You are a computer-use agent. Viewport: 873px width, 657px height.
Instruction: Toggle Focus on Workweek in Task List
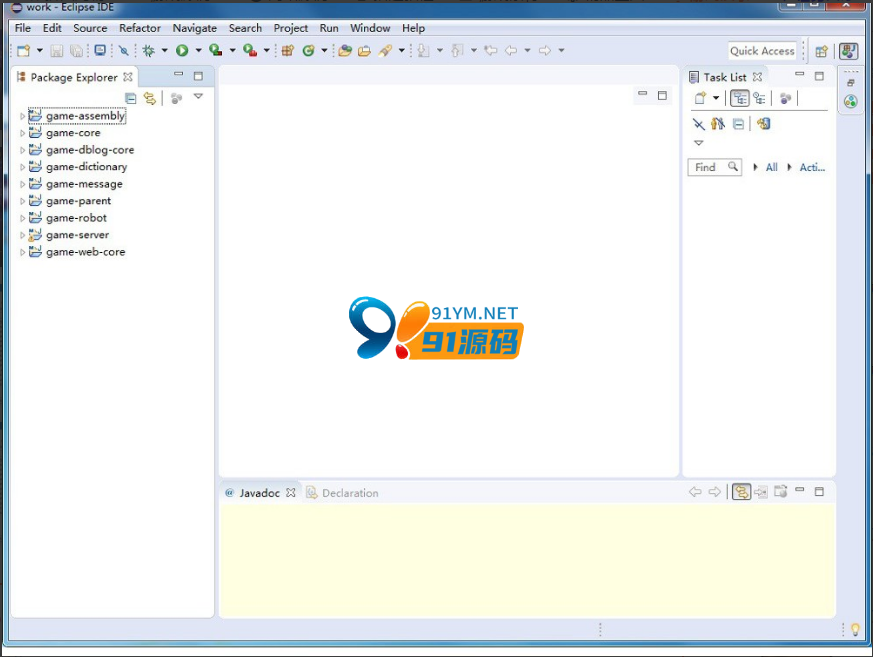[785, 99]
